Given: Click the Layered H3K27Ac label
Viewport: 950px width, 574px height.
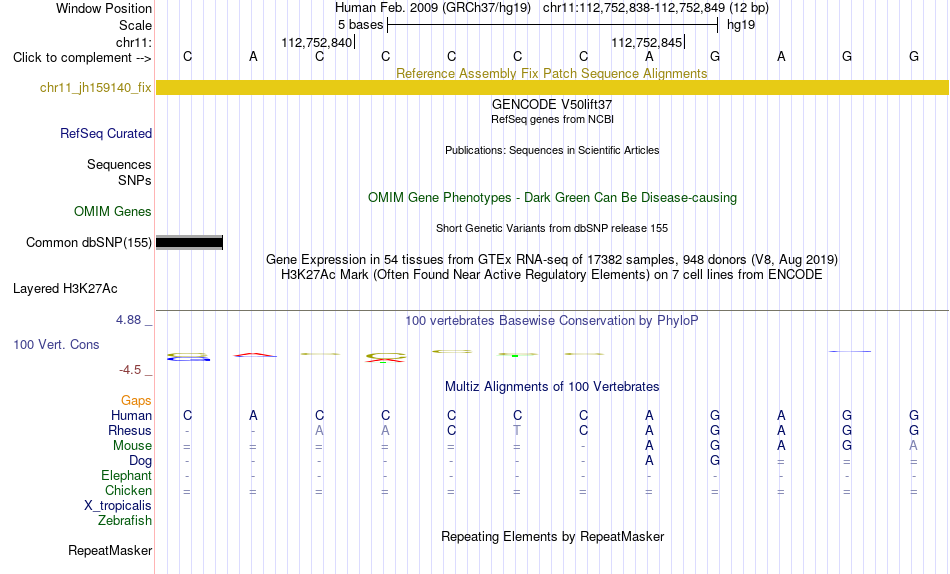Looking at the screenshot, I should click(65, 289).
